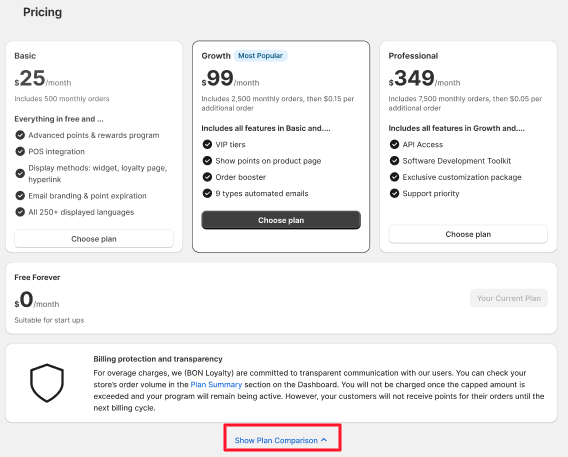Viewport: 568px width, 457px height.
Task: Click checkmark beside Show points on product page
Action: tap(207, 161)
